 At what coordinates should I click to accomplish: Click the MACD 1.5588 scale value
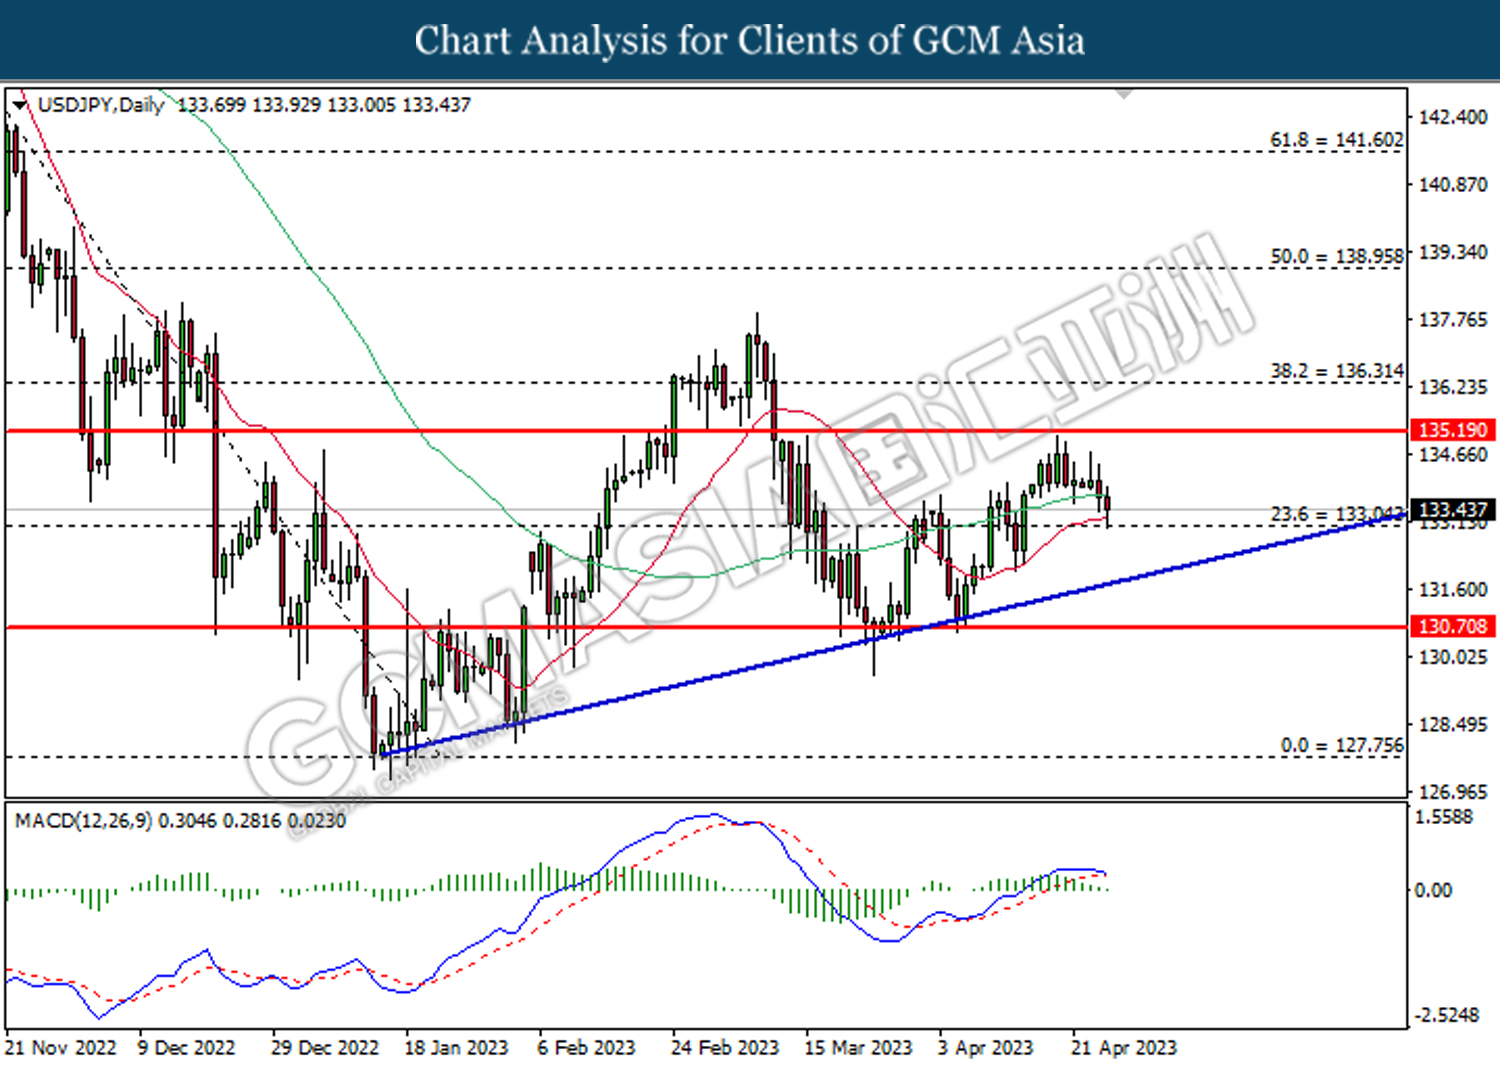(1444, 817)
